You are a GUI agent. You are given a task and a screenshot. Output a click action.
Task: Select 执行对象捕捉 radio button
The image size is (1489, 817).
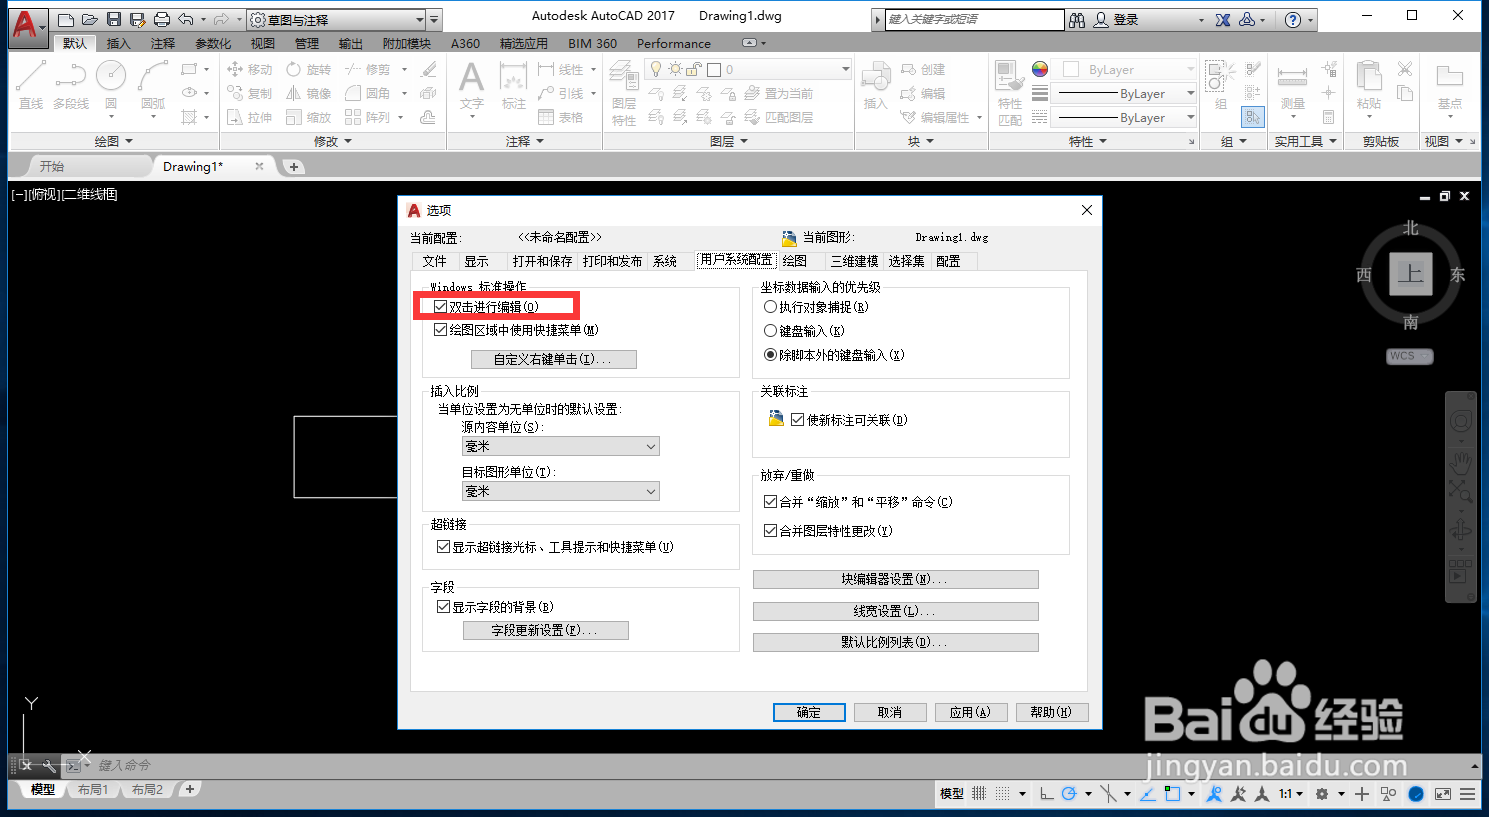tap(770, 307)
